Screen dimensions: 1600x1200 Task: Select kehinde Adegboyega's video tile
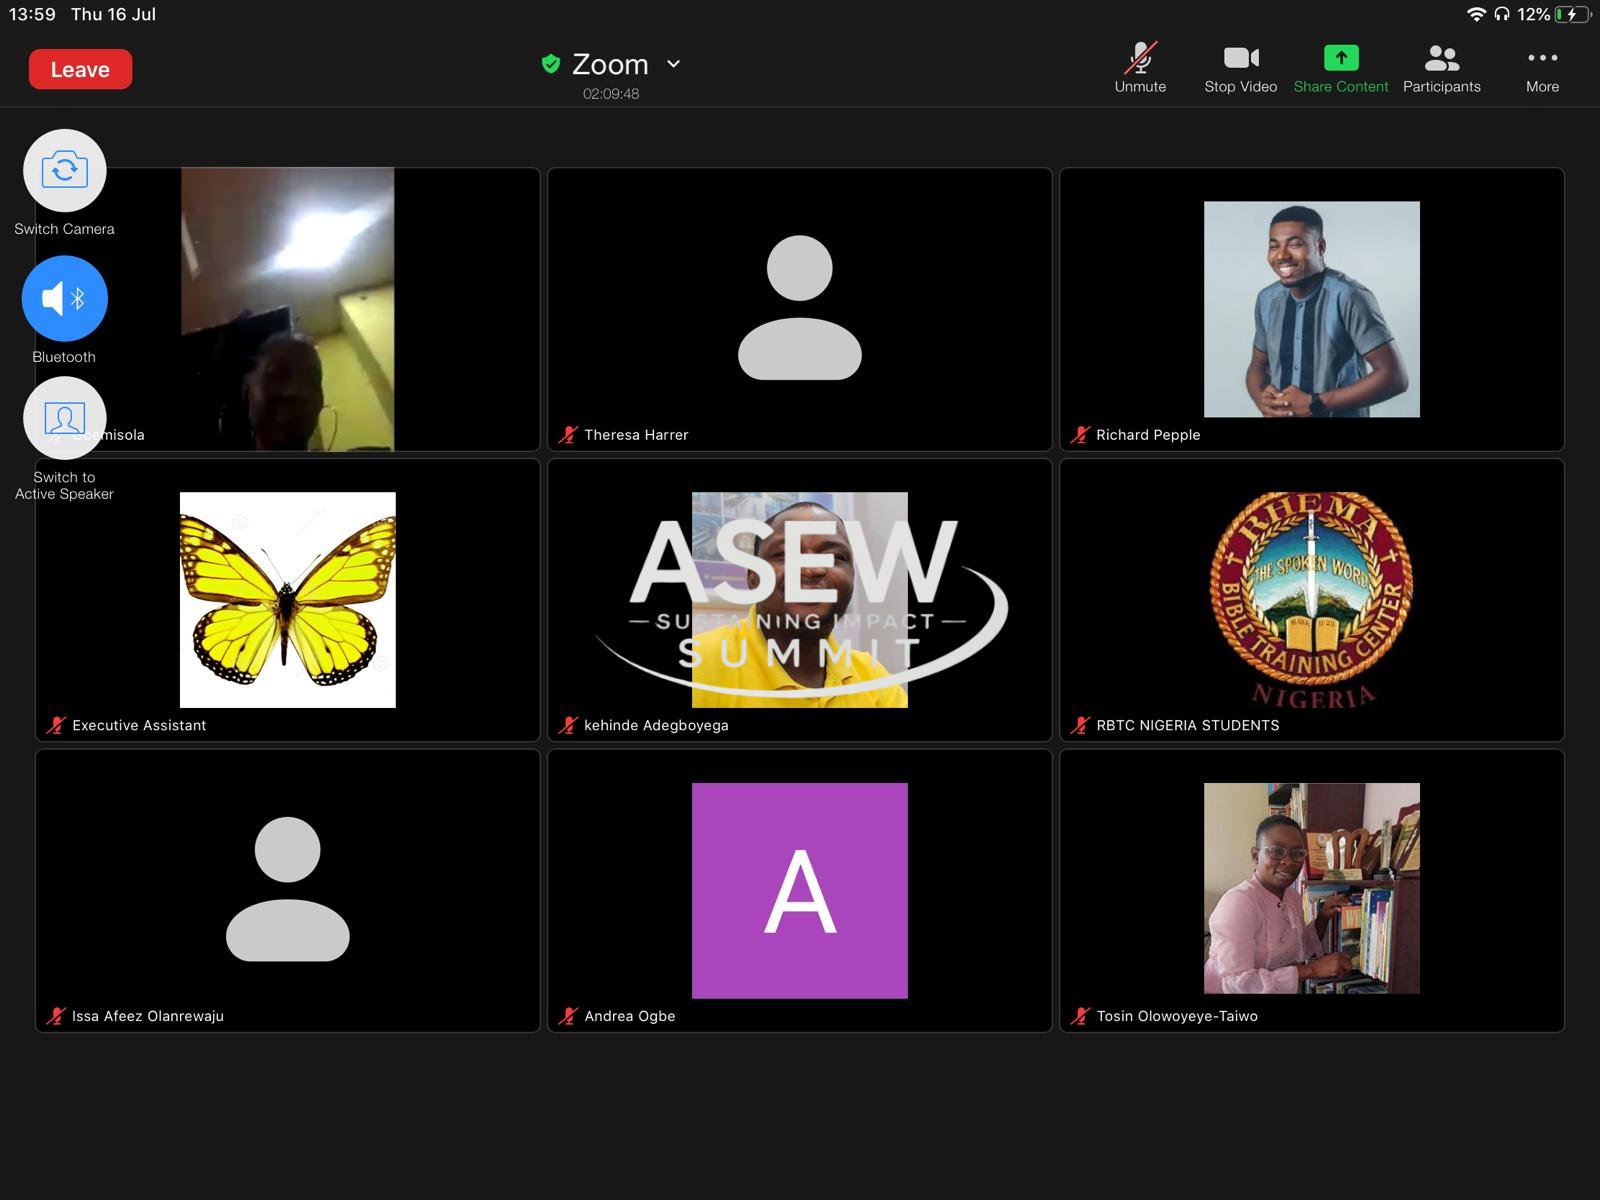click(x=800, y=600)
